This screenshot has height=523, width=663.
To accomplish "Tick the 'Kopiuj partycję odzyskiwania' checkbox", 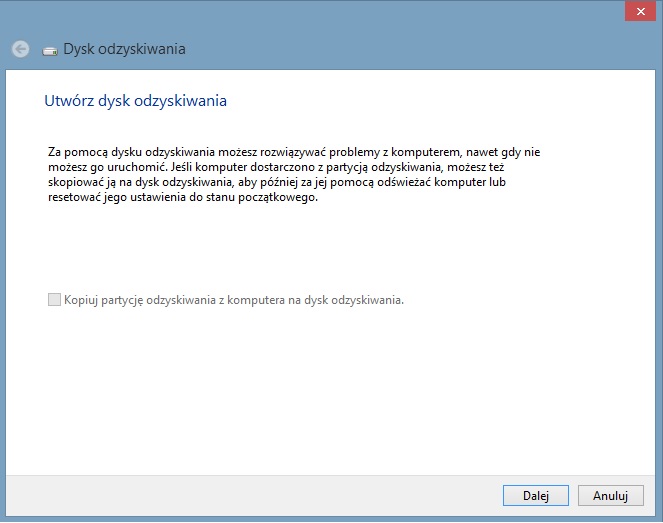I will [54, 300].
